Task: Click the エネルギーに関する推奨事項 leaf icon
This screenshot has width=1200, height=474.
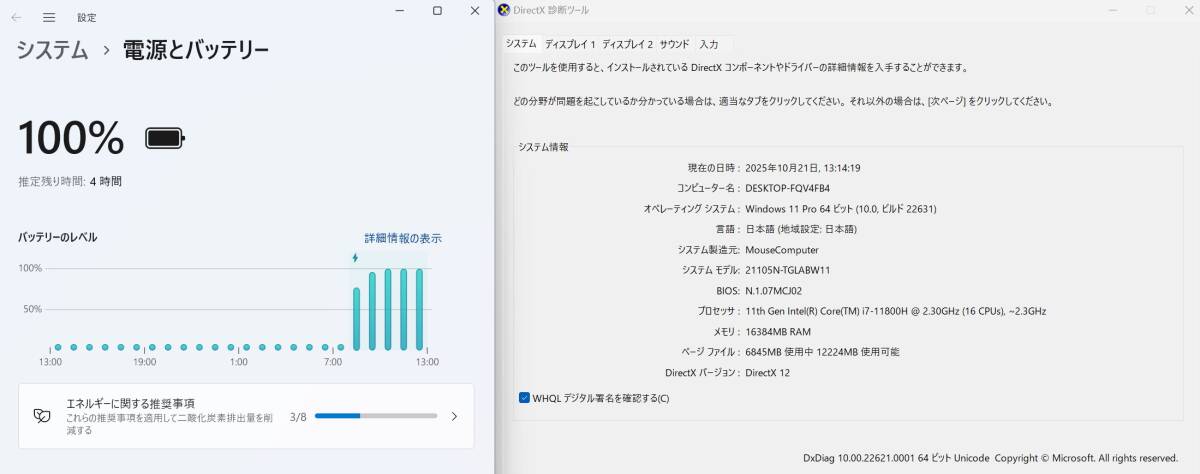Action: (x=42, y=416)
